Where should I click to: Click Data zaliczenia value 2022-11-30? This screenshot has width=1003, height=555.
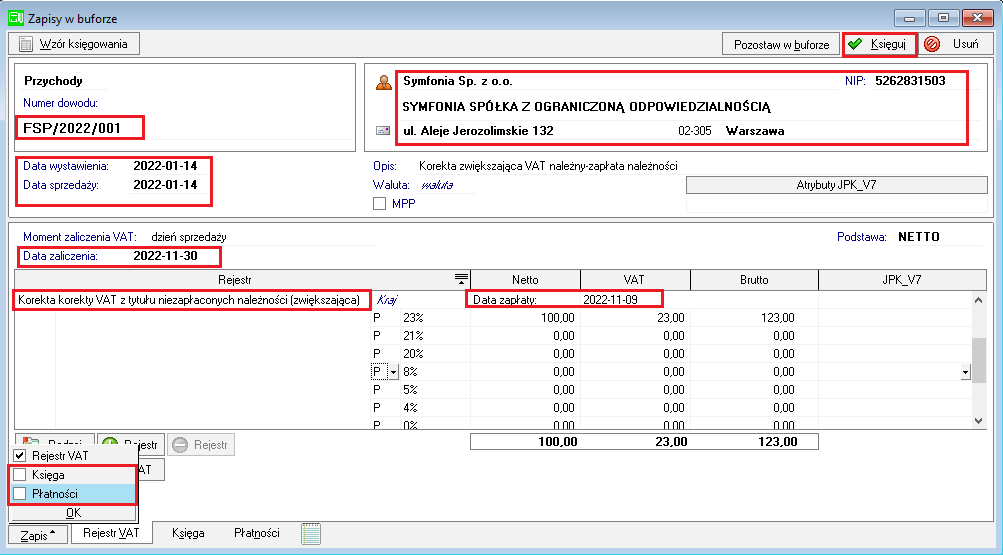click(x=165, y=256)
